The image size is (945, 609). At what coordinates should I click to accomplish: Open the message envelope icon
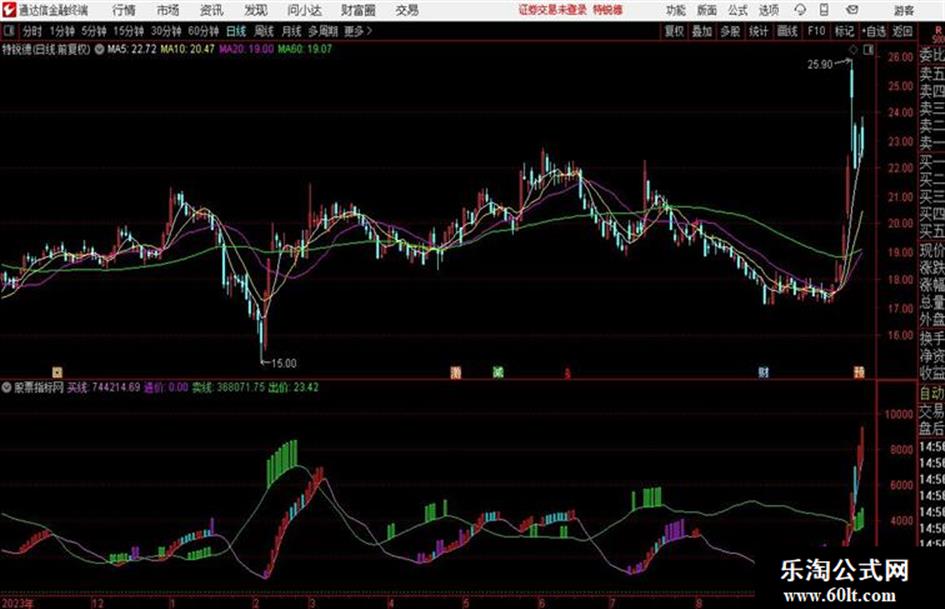[x=852, y=10]
